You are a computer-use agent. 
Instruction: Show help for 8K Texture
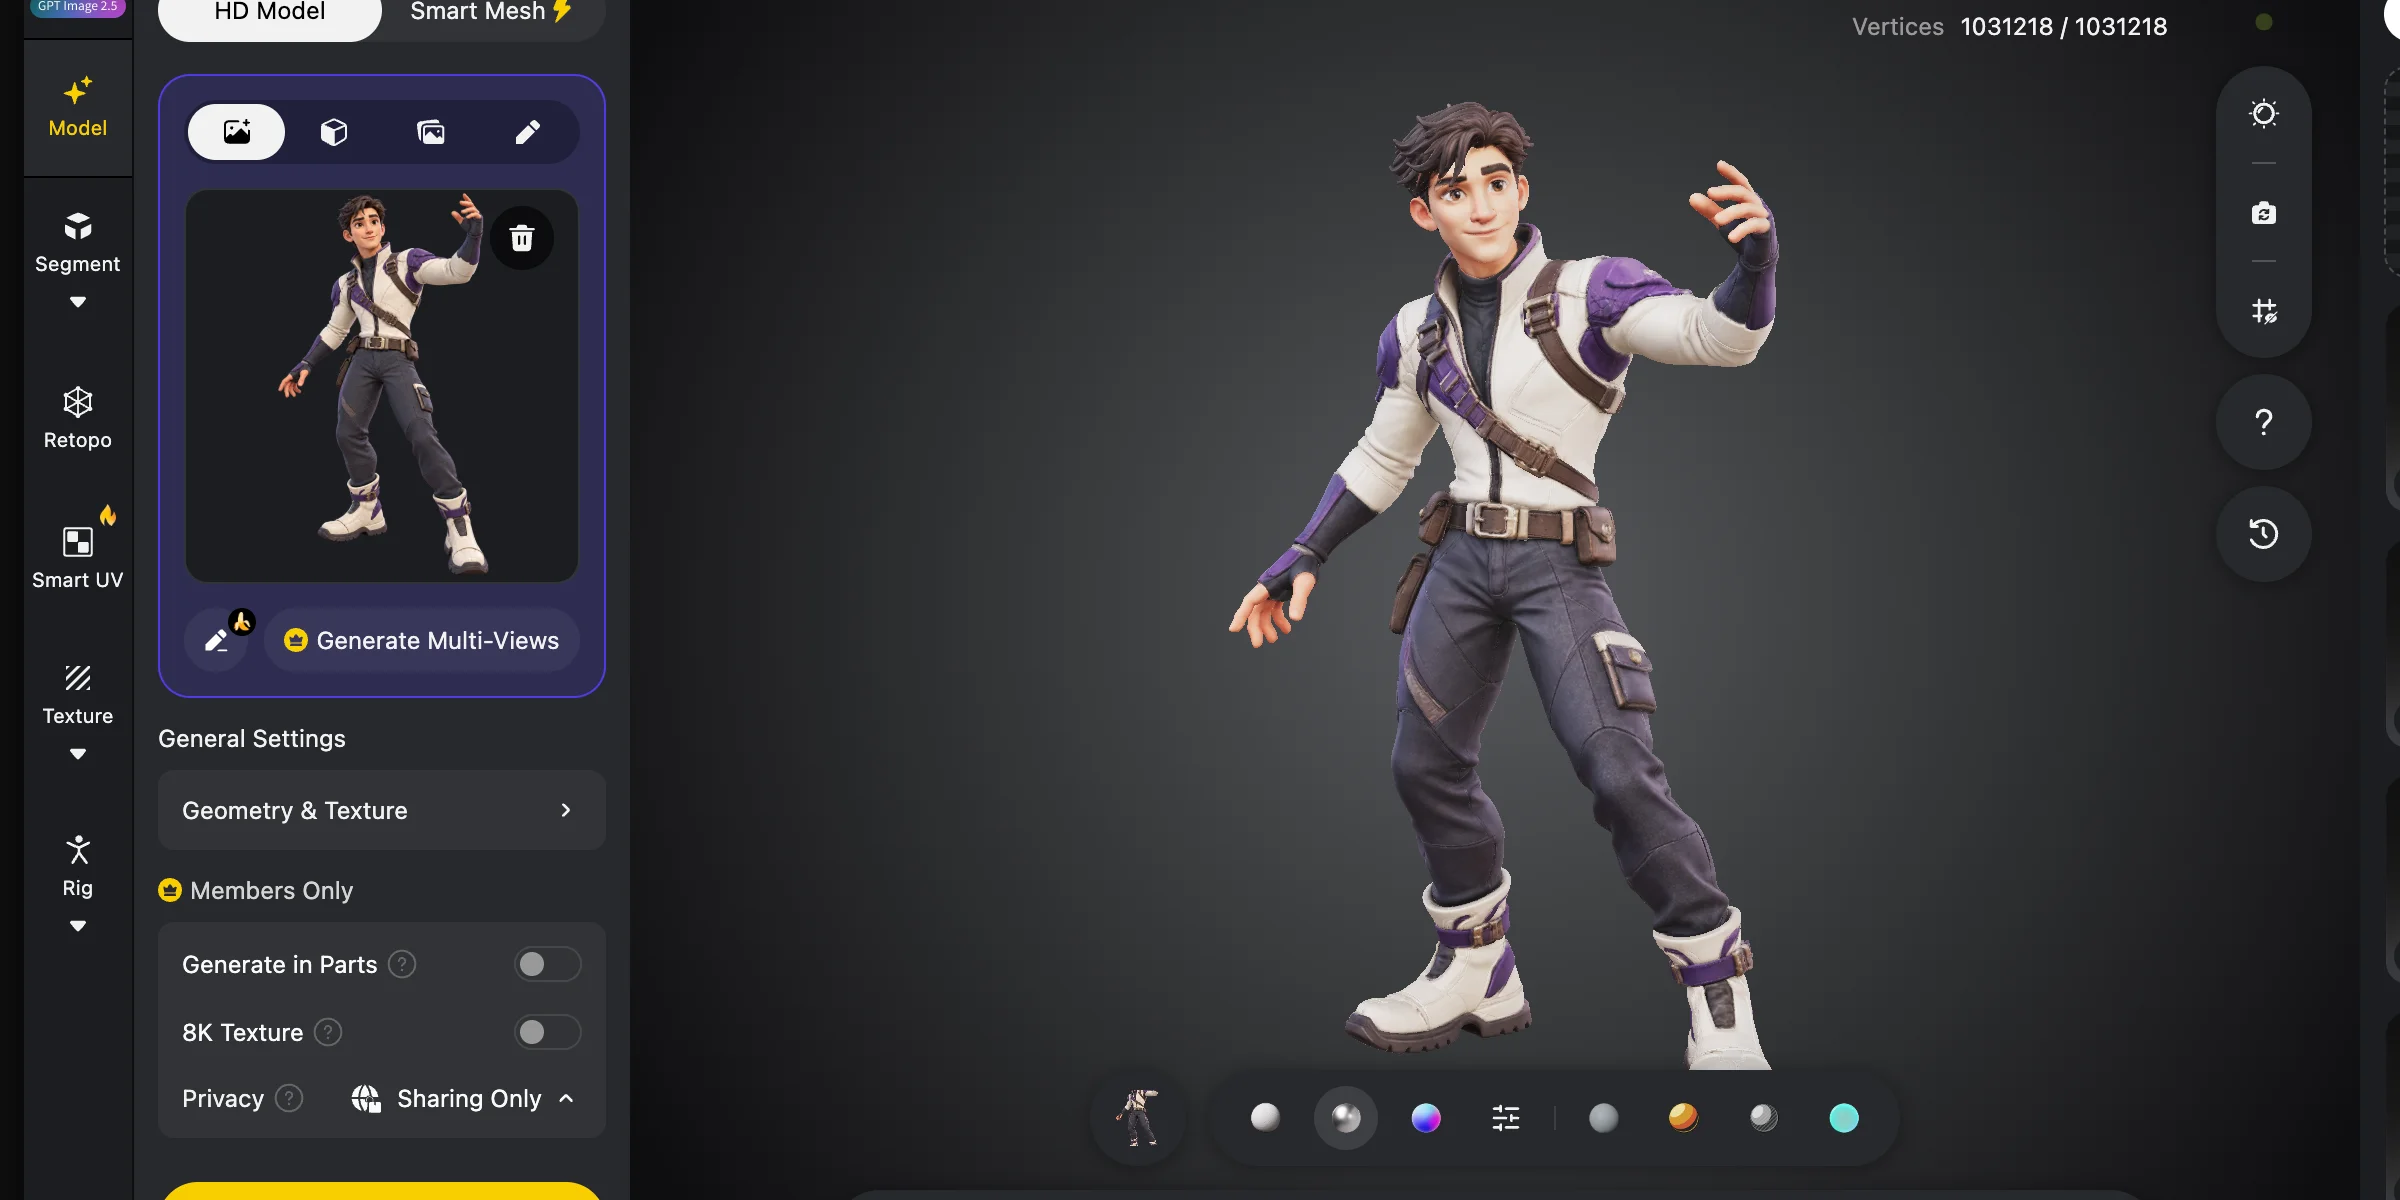328,1032
